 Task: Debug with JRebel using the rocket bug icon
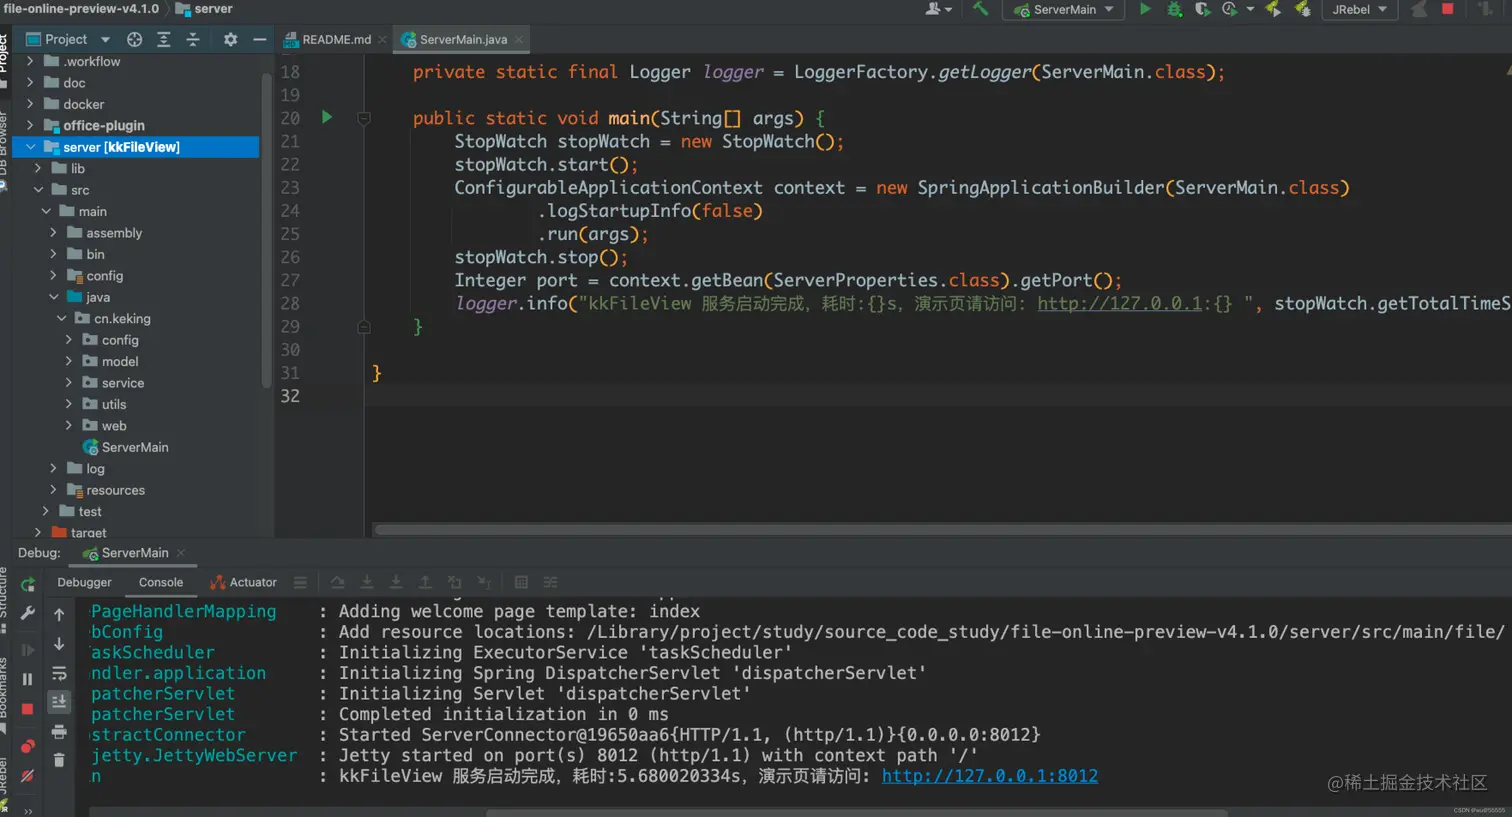point(1302,9)
